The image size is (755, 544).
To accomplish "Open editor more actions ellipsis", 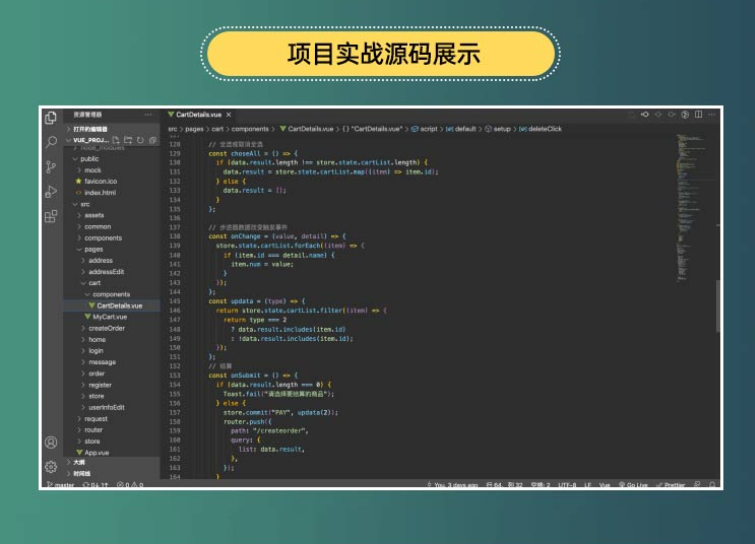I will point(712,115).
